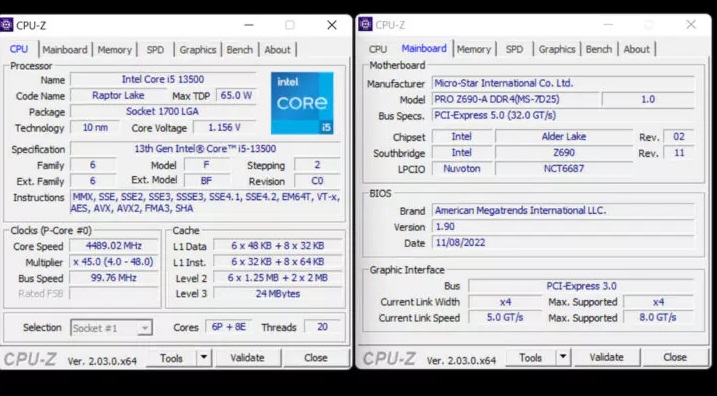Select Graphics tab in right window
Viewport: 717px width, 396px height.
coord(557,49)
